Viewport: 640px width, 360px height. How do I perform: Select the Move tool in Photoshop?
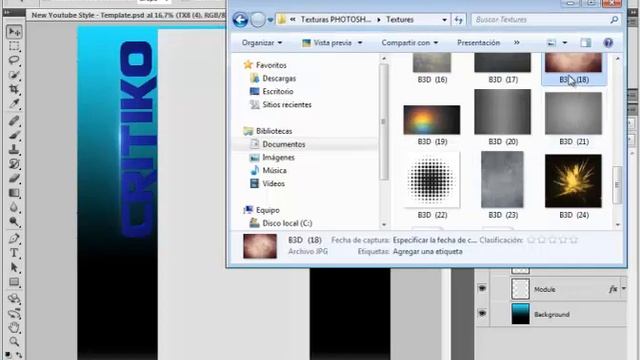click(14, 31)
